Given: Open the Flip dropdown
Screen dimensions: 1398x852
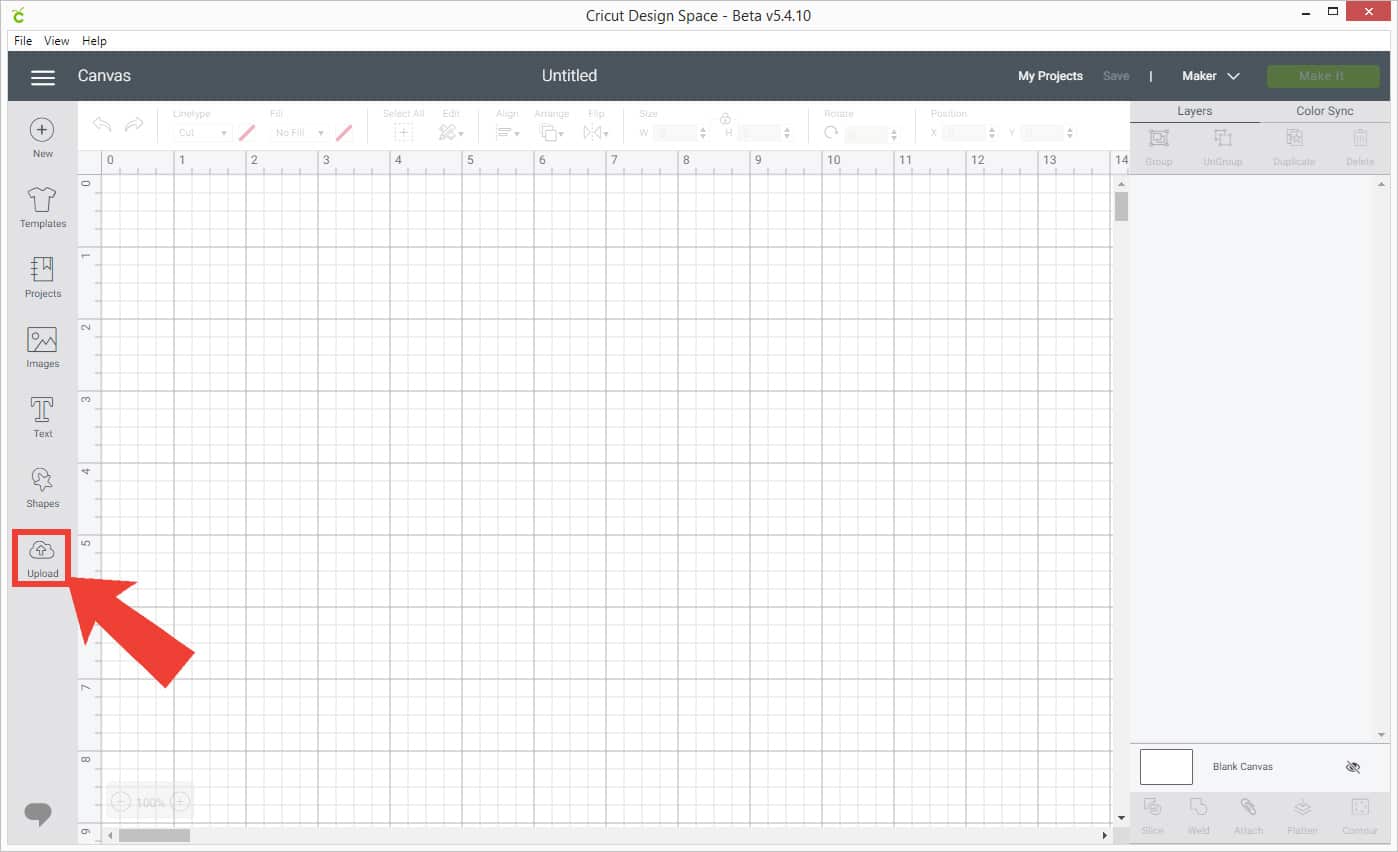Looking at the screenshot, I should pos(596,132).
